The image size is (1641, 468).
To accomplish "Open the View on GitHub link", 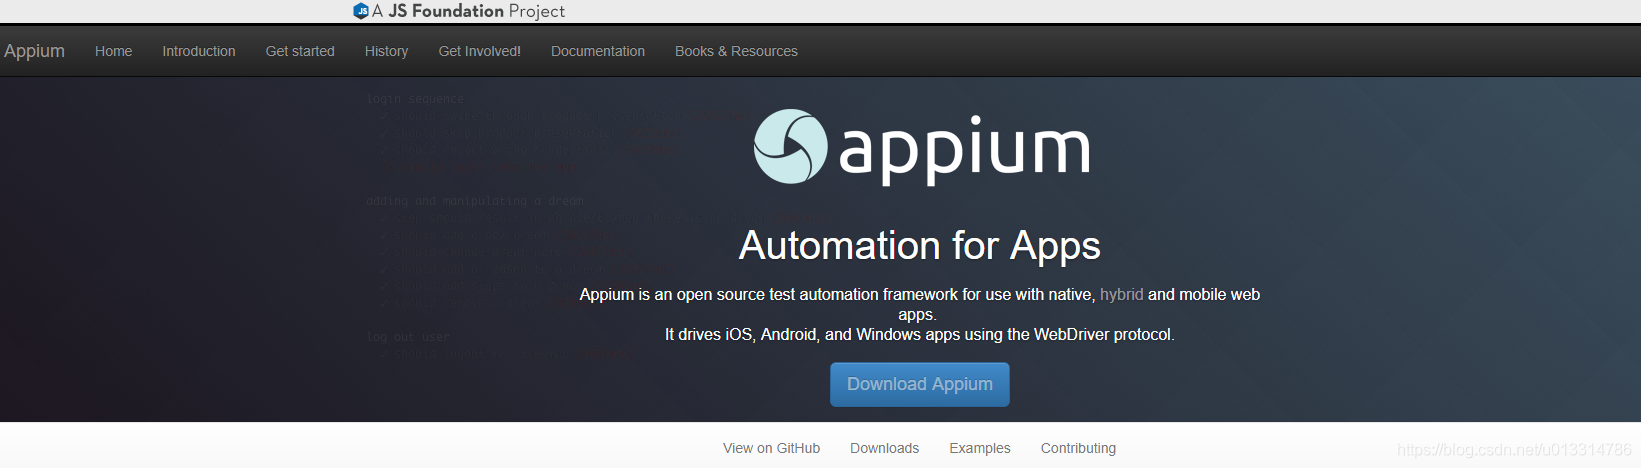I will (x=771, y=448).
